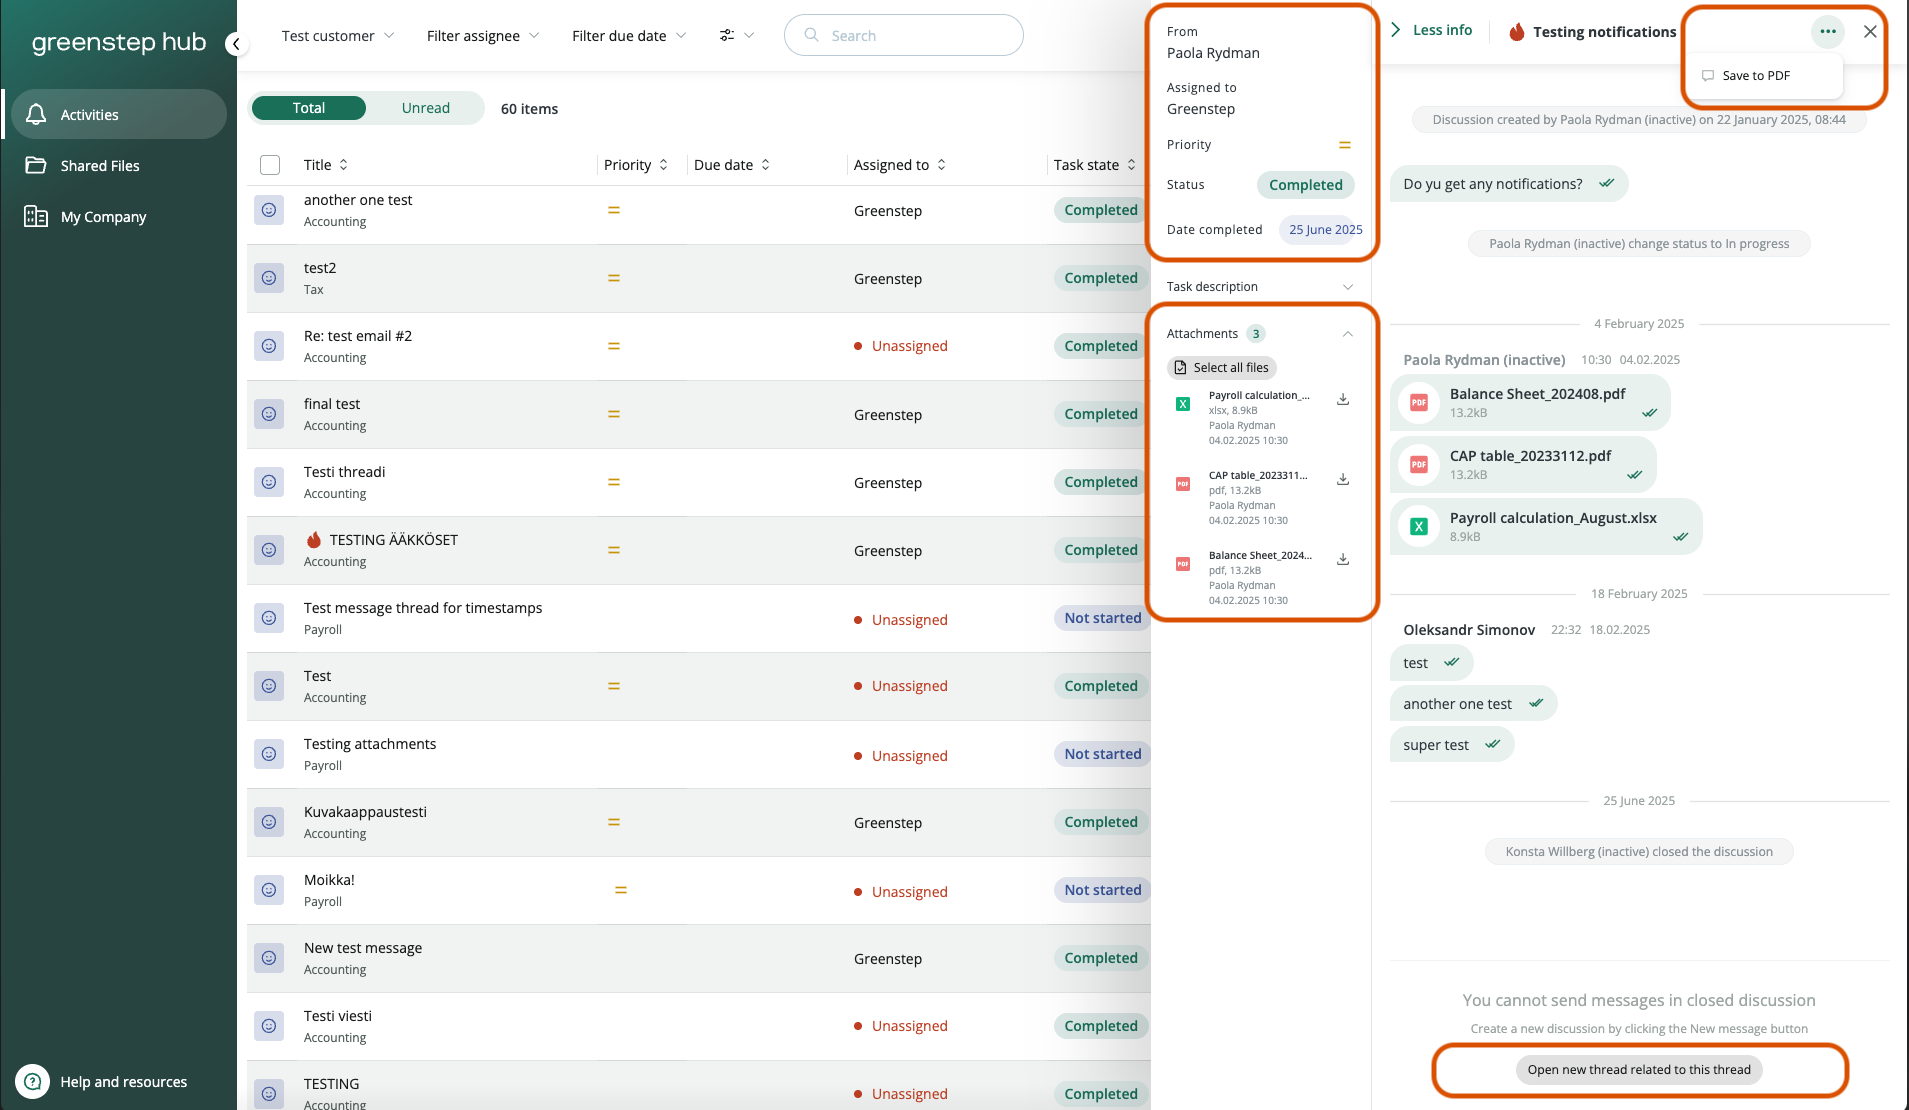Expand the Task description section

click(x=1260, y=287)
